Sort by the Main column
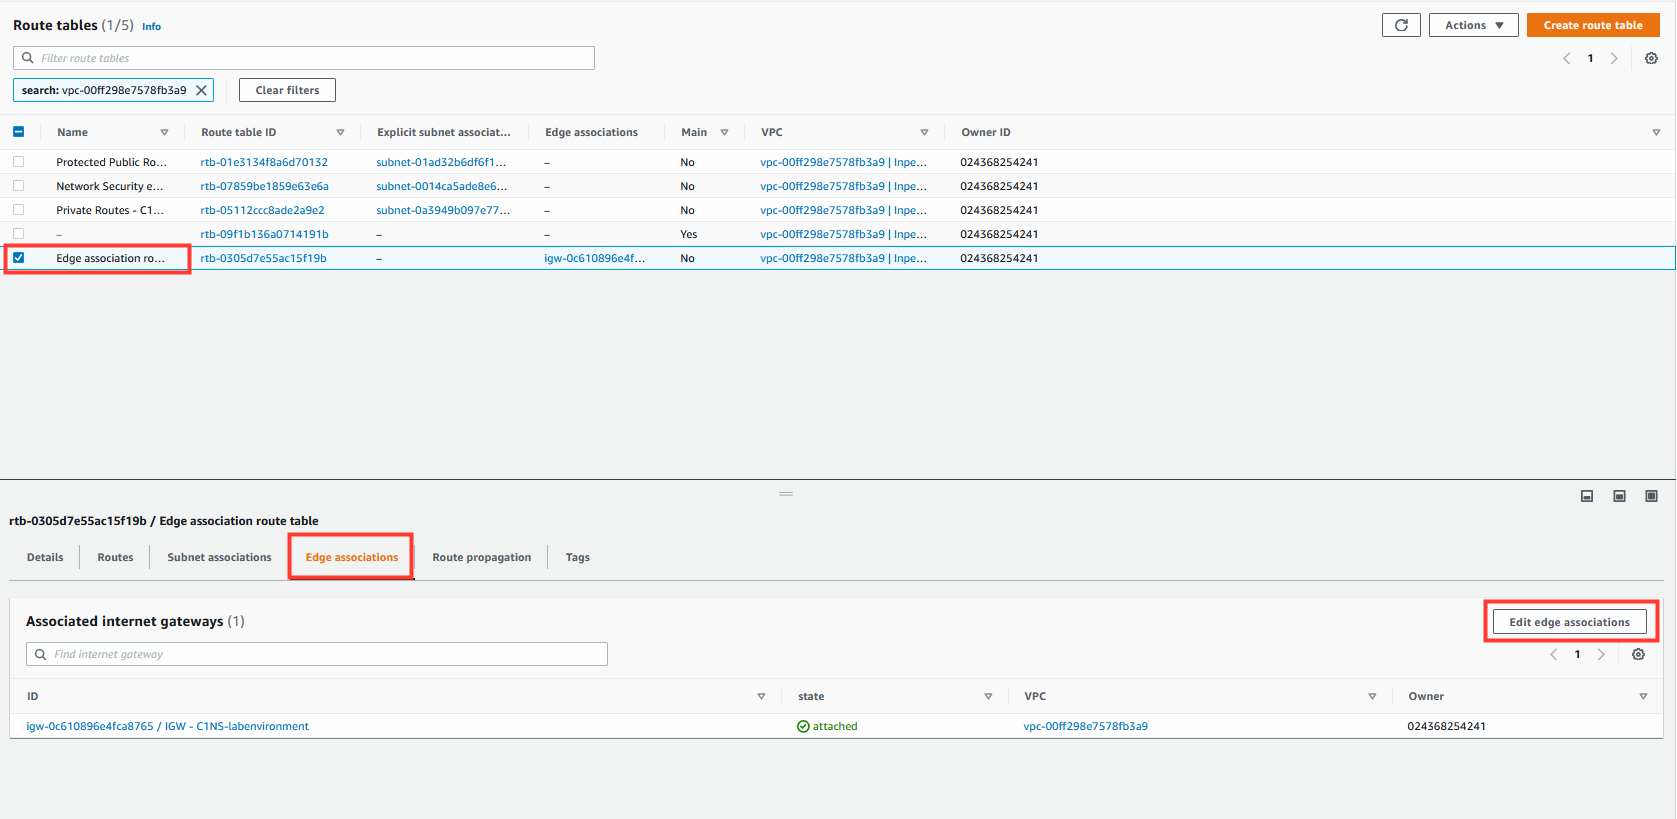 pyautogui.click(x=724, y=132)
